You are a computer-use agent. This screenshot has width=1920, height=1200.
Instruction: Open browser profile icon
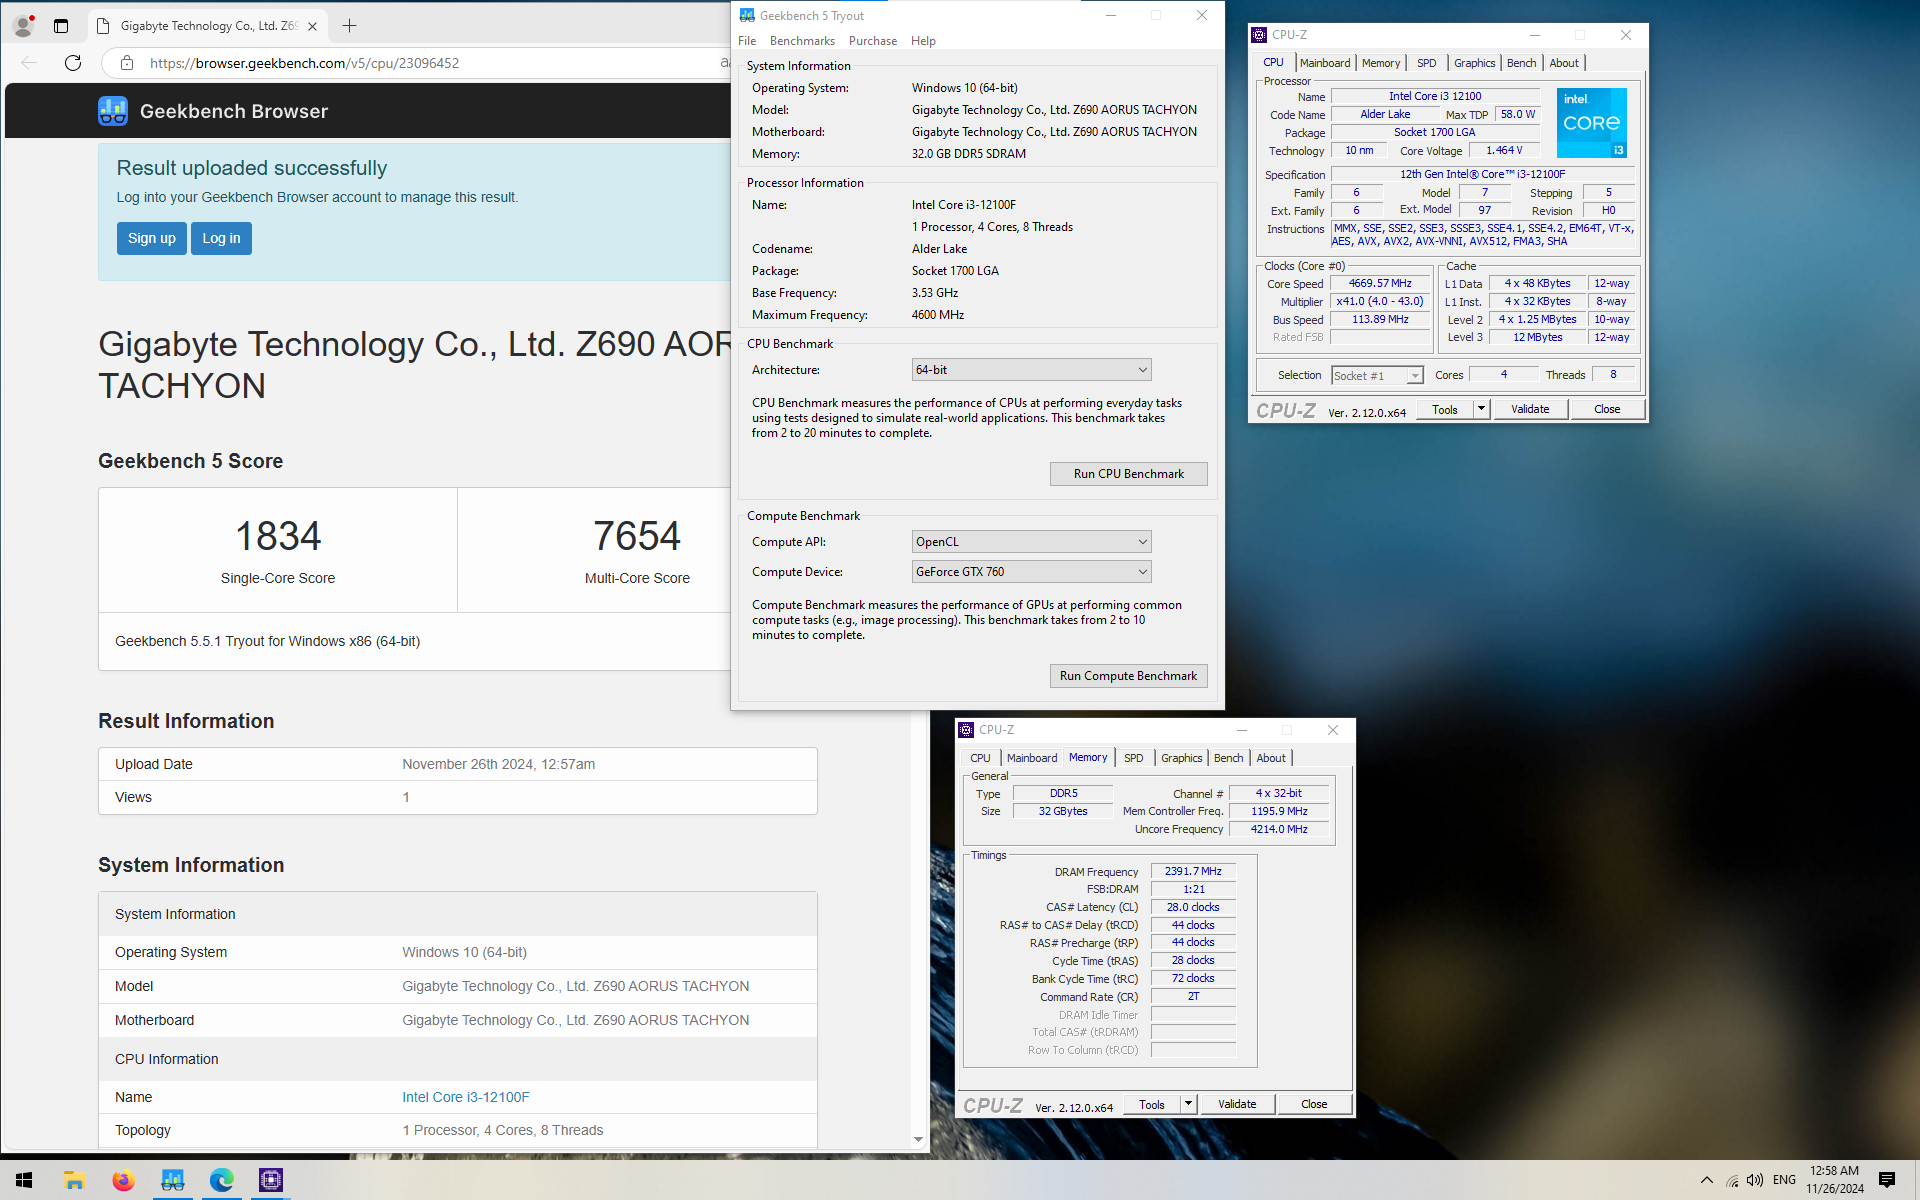point(23,26)
